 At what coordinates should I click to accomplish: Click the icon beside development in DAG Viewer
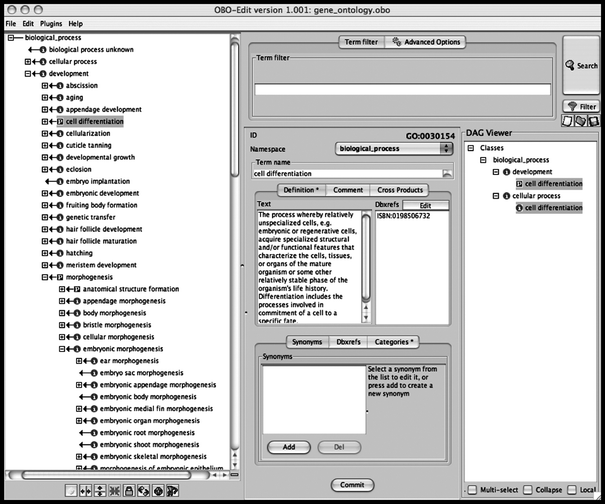tap(507, 172)
